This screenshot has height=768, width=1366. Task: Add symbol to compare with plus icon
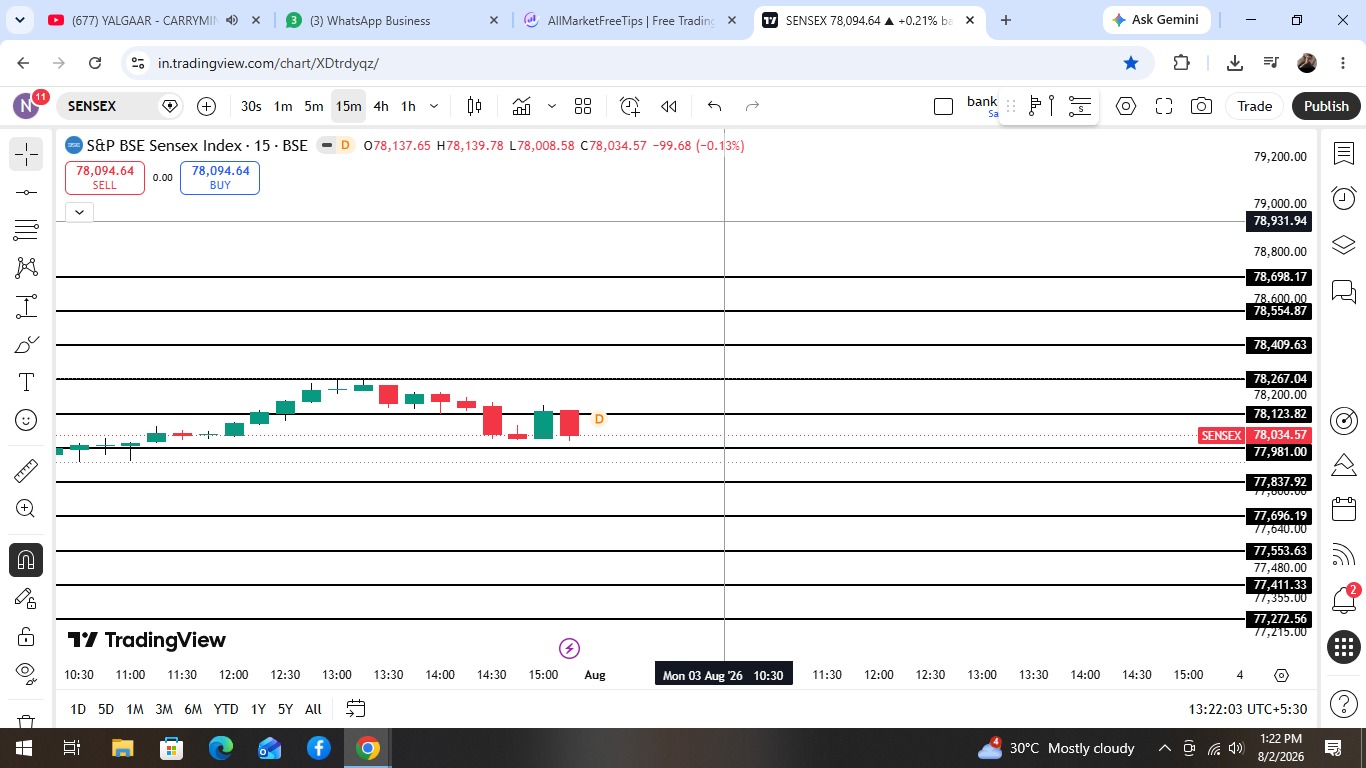click(x=207, y=106)
